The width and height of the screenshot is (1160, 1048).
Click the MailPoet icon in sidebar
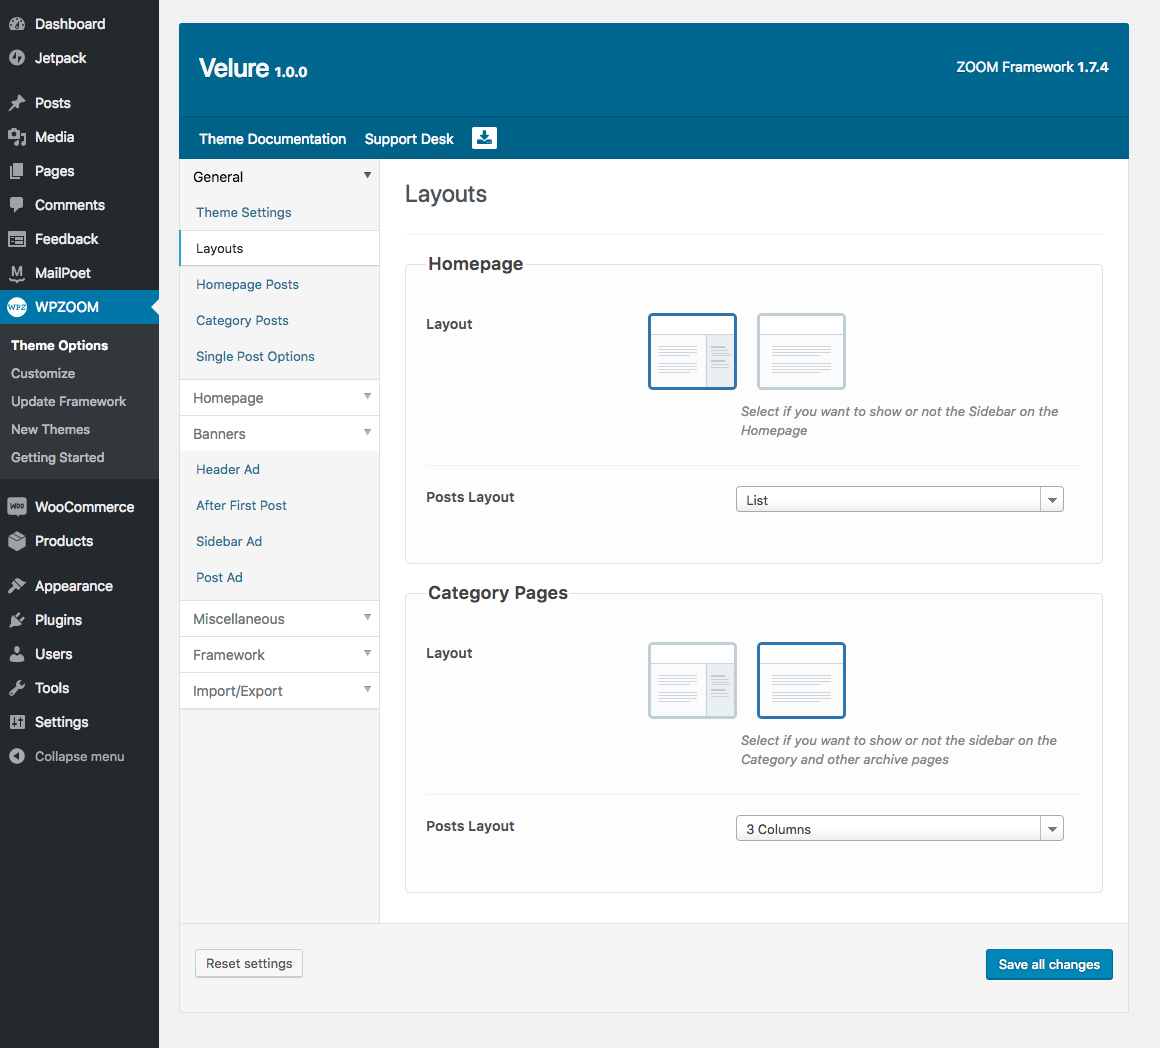click(17, 273)
